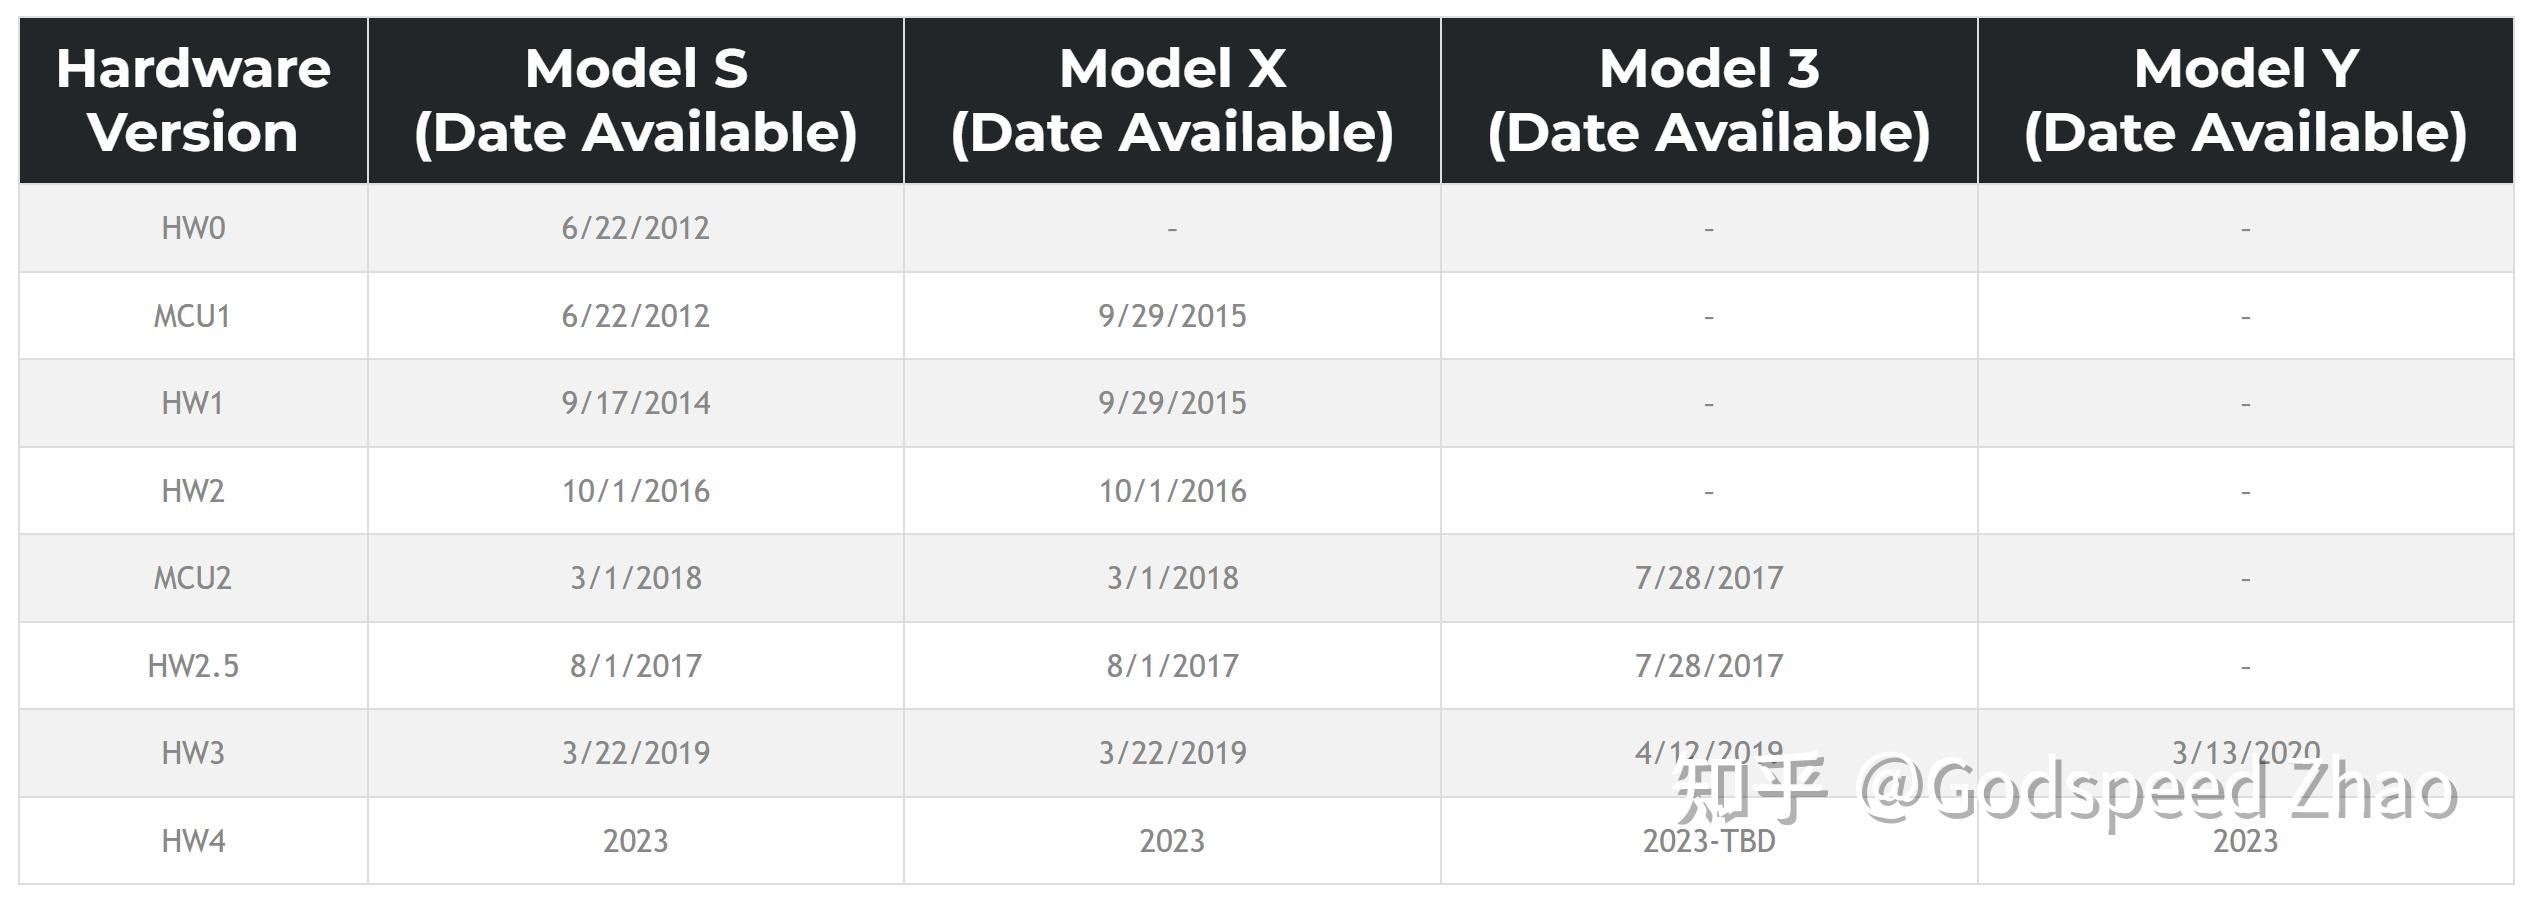Click the HW4 row label
This screenshot has height=903, width=2522.
click(193, 841)
